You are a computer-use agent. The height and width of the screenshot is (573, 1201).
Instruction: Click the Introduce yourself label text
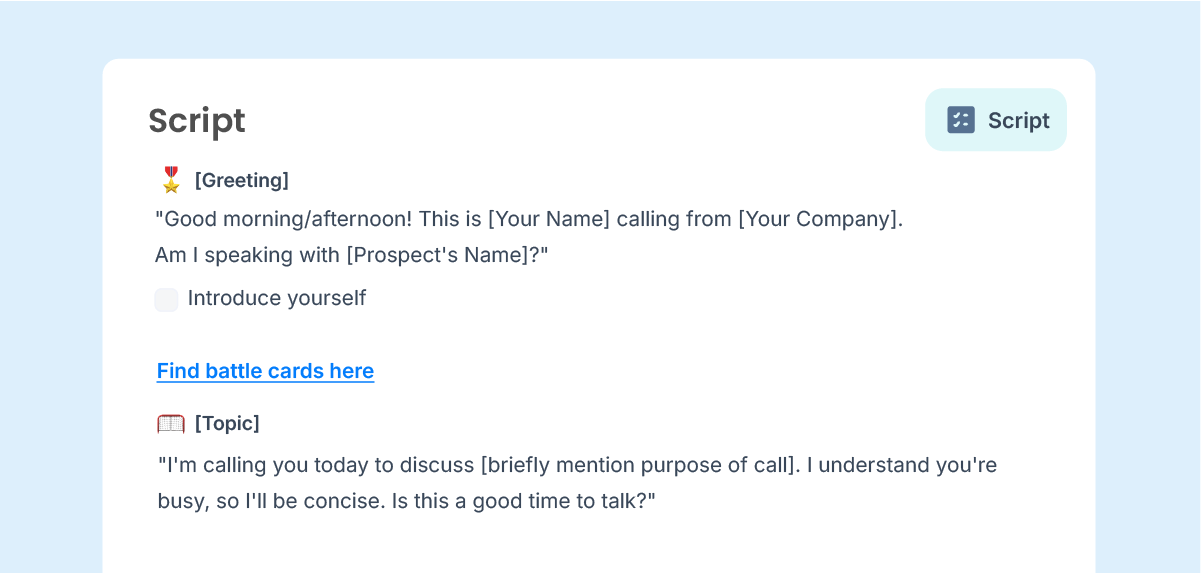coord(277,298)
